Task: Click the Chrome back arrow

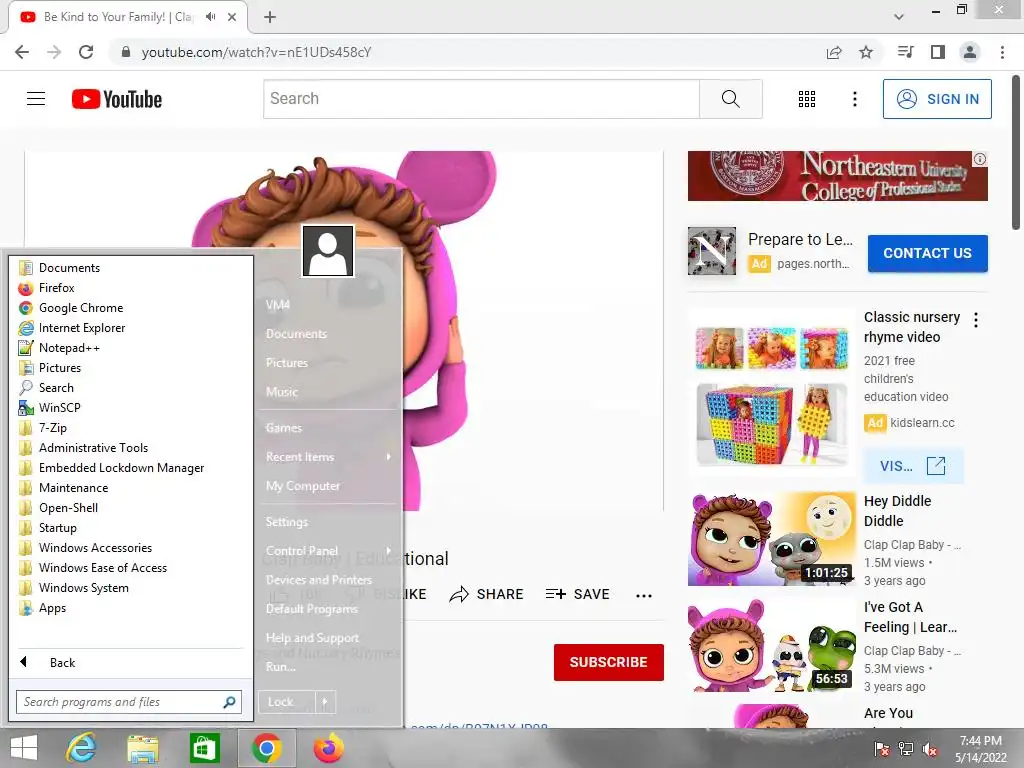Action: (22, 52)
